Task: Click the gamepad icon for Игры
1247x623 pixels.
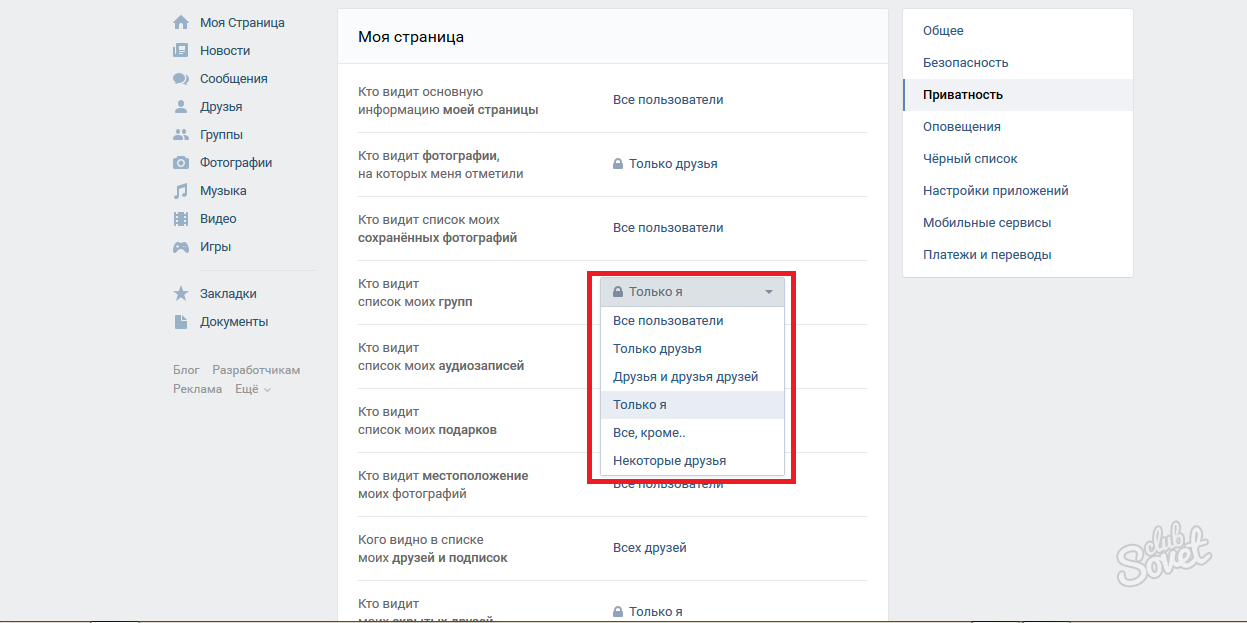Action: click(180, 246)
